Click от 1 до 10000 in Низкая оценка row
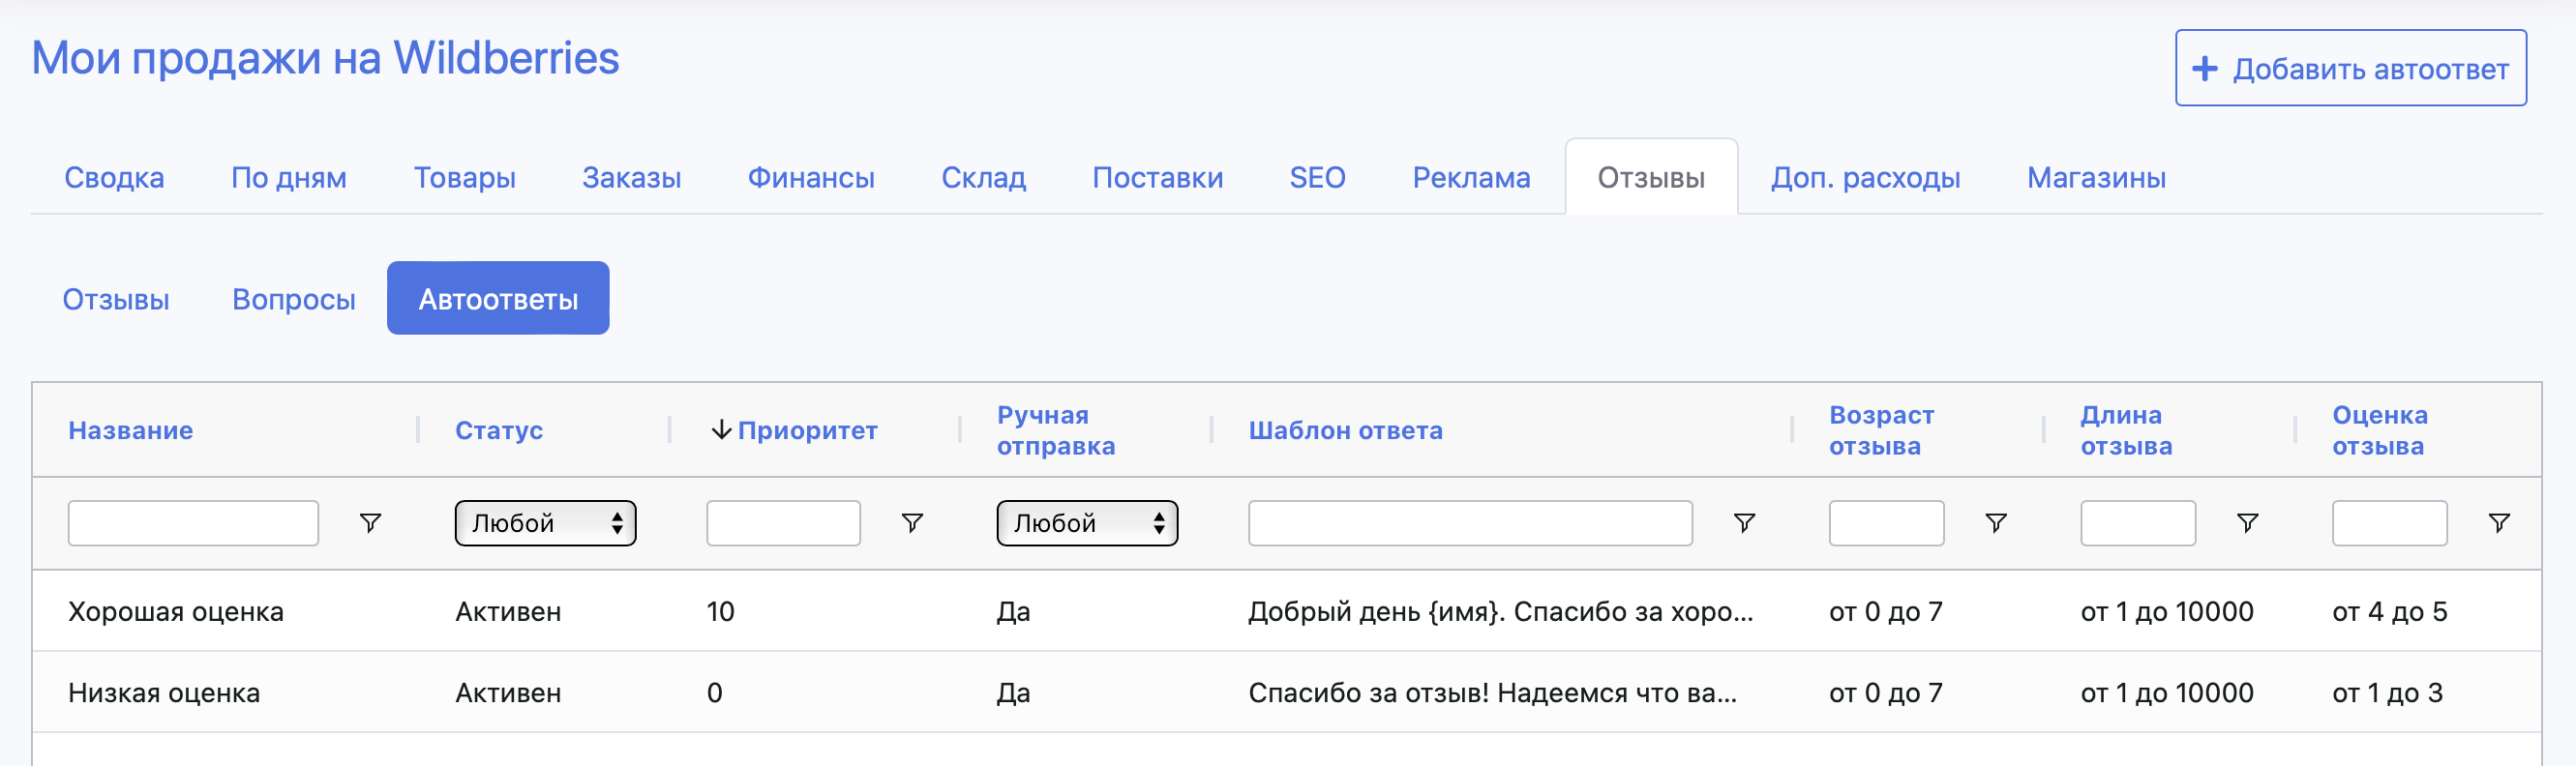 tap(2167, 692)
